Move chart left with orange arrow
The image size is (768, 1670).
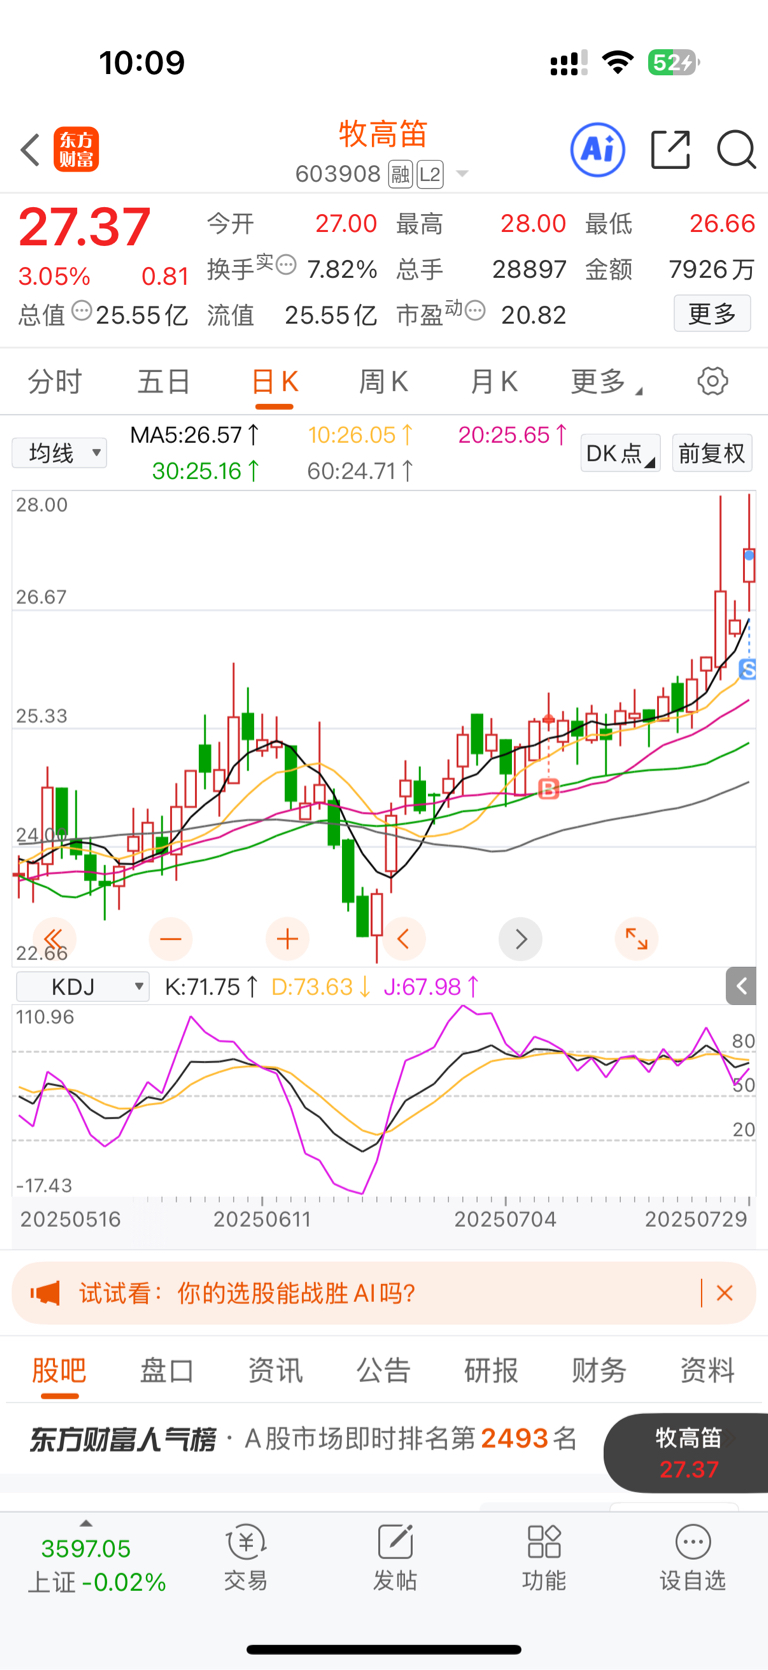(x=404, y=939)
